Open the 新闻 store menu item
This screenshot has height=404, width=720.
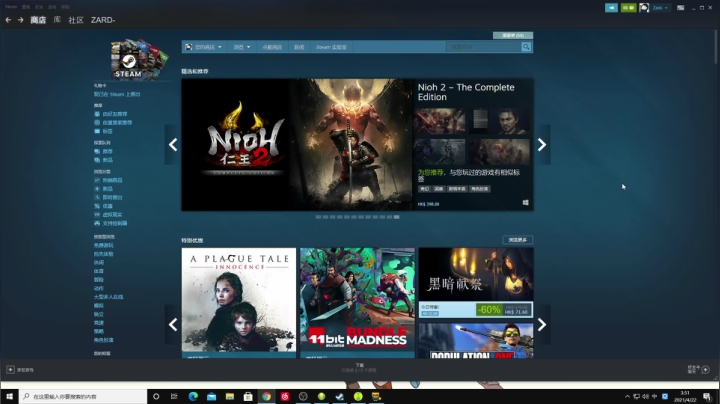click(x=299, y=47)
